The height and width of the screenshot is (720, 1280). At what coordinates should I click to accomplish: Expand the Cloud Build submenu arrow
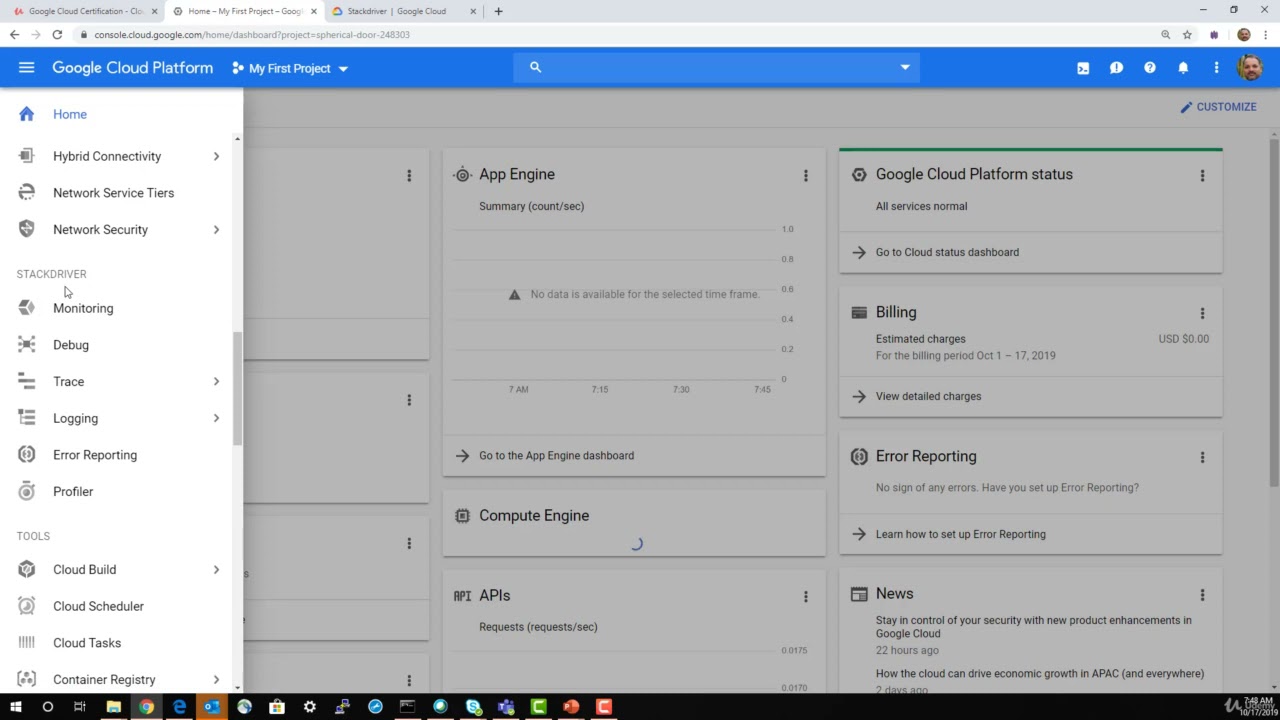tap(216, 570)
